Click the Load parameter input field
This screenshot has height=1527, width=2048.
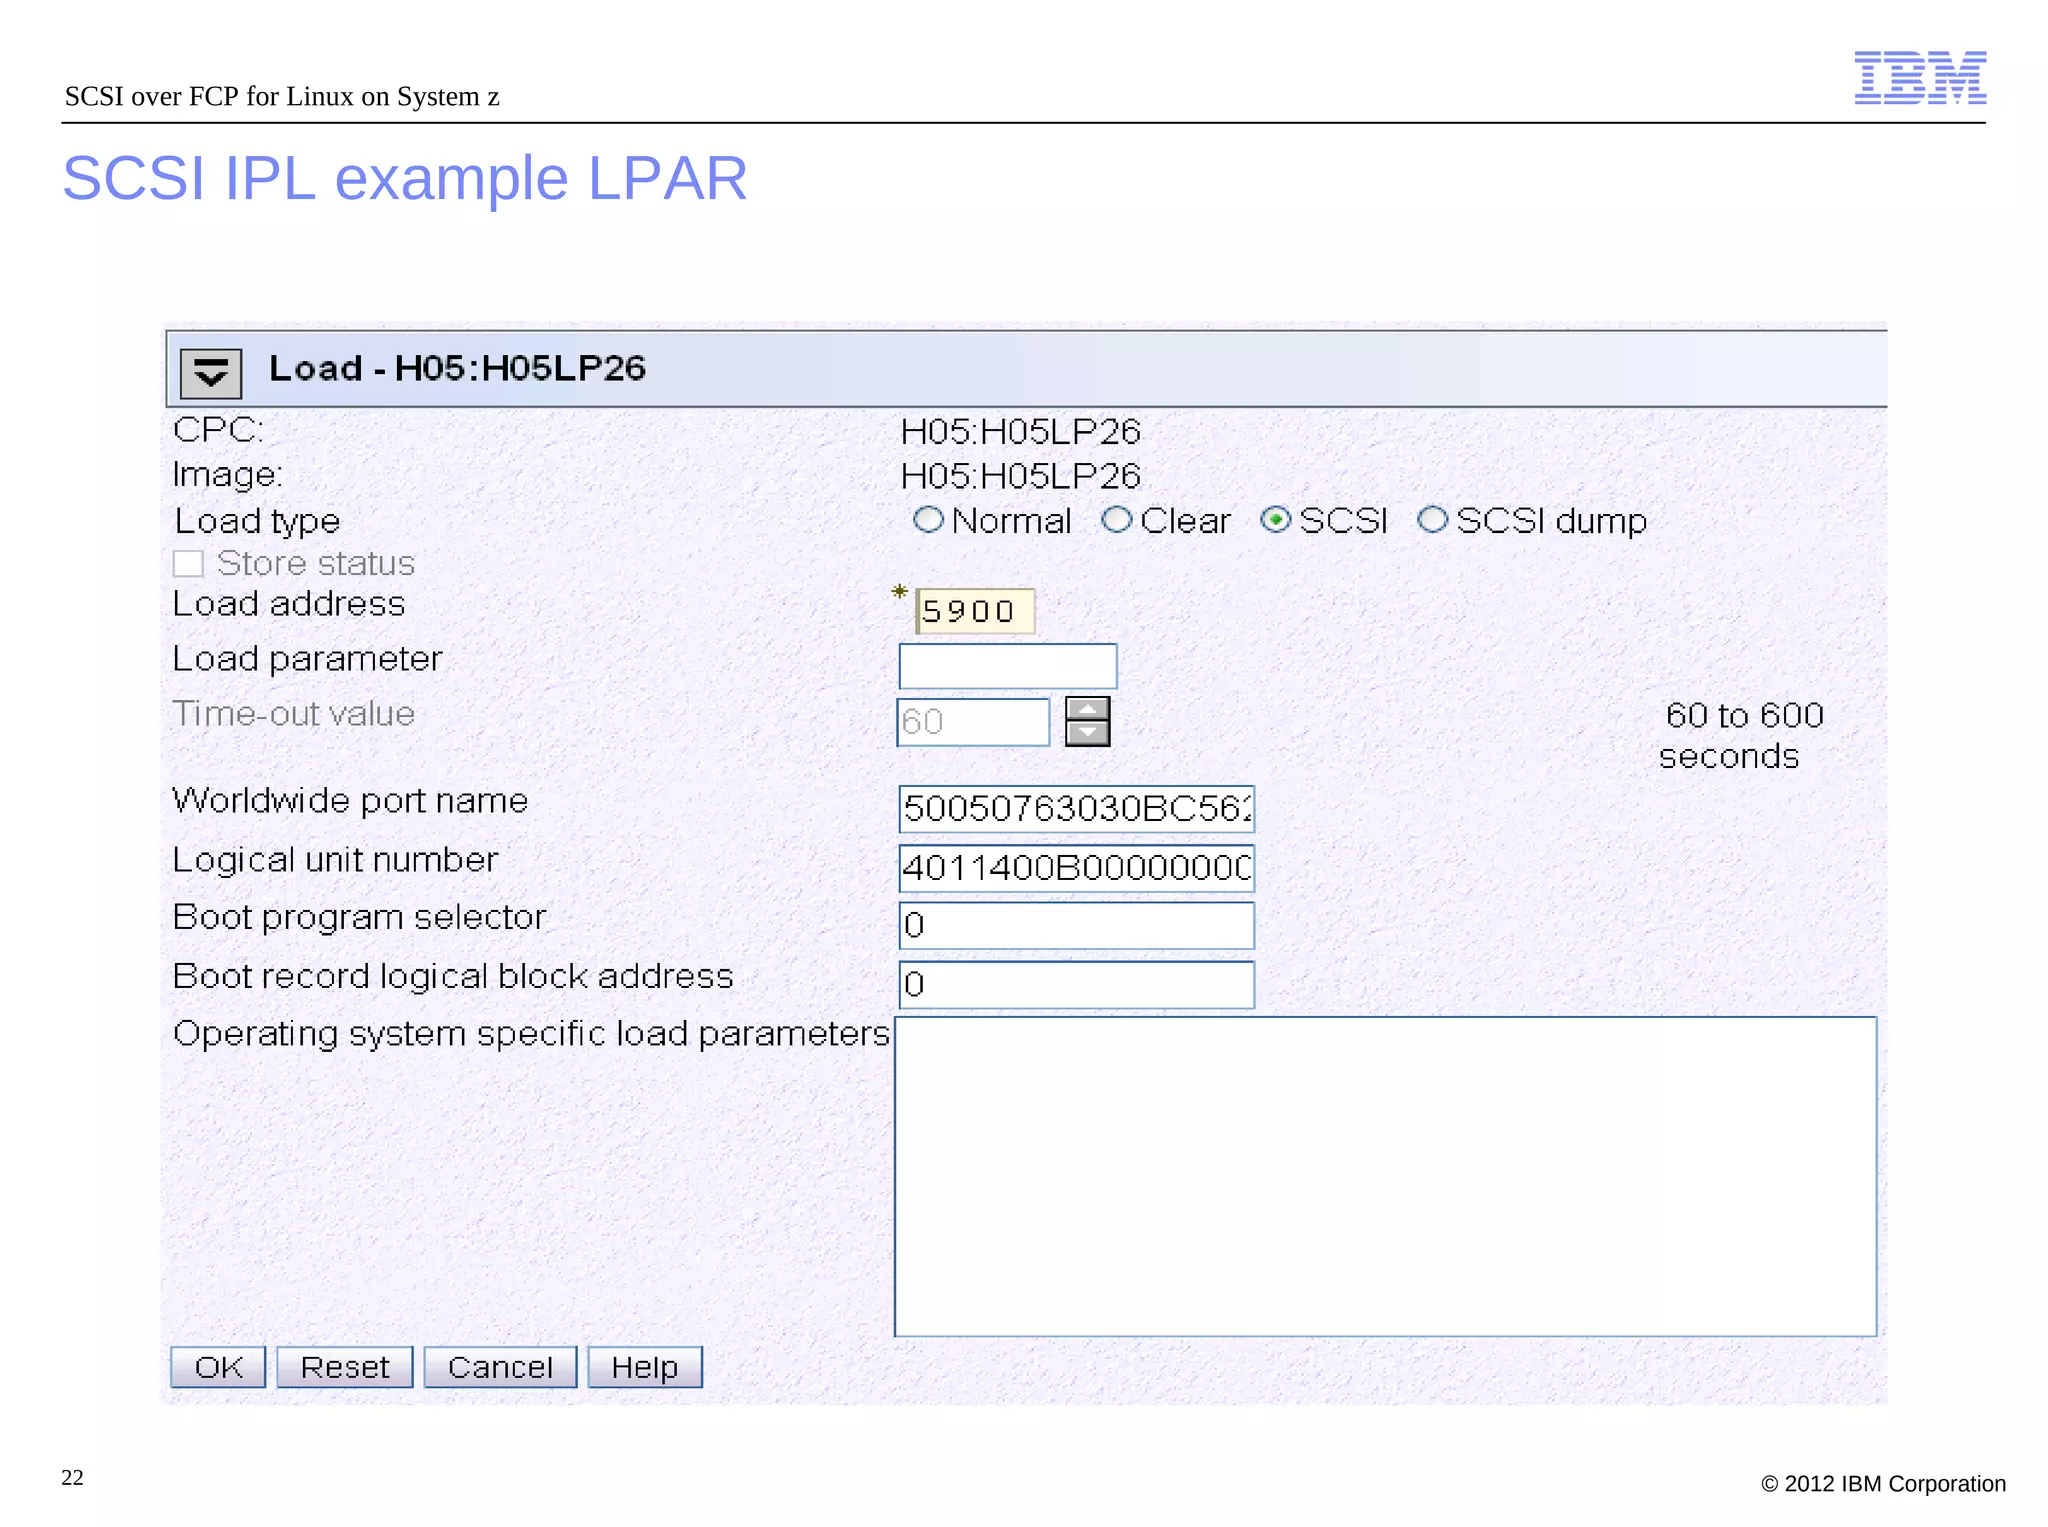click(1008, 666)
